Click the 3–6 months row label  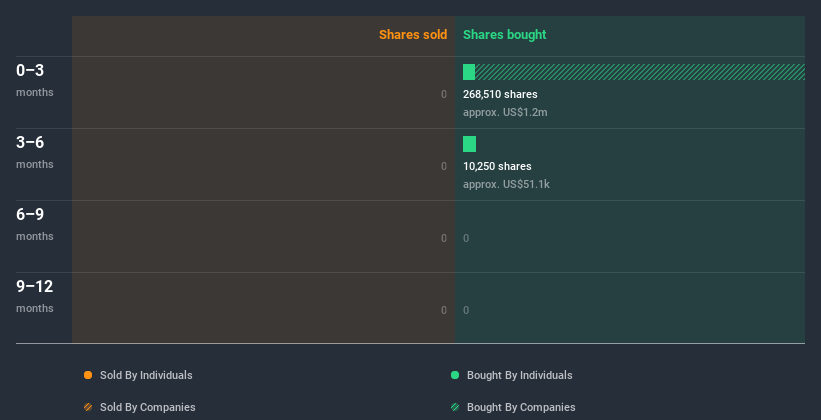(x=35, y=152)
